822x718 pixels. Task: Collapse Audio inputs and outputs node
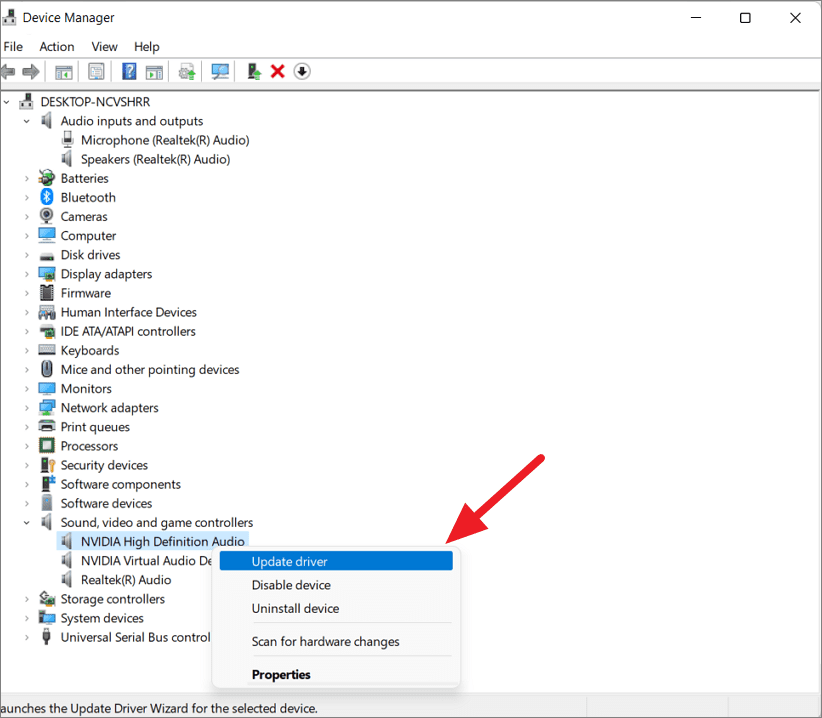pos(26,121)
